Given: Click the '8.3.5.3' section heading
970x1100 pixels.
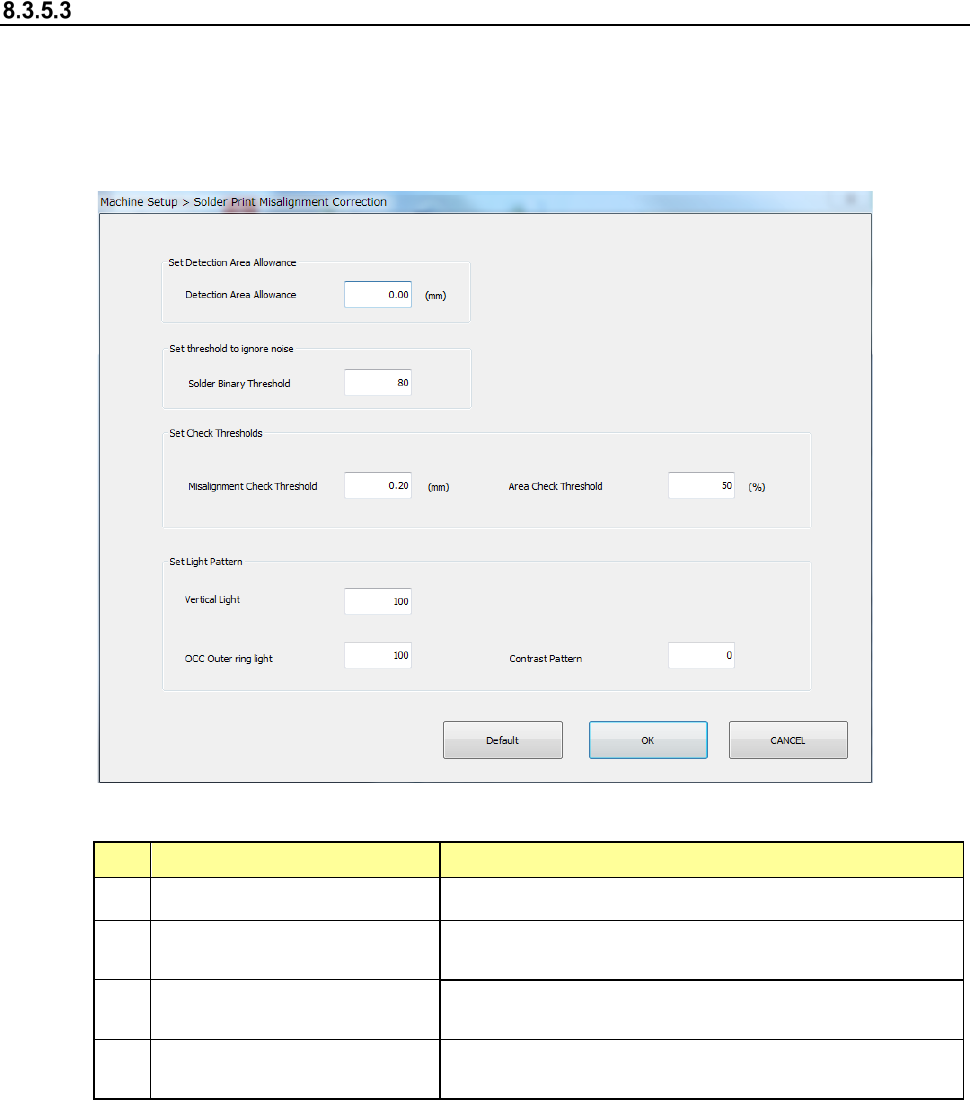Looking at the screenshot, I should point(37,11).
